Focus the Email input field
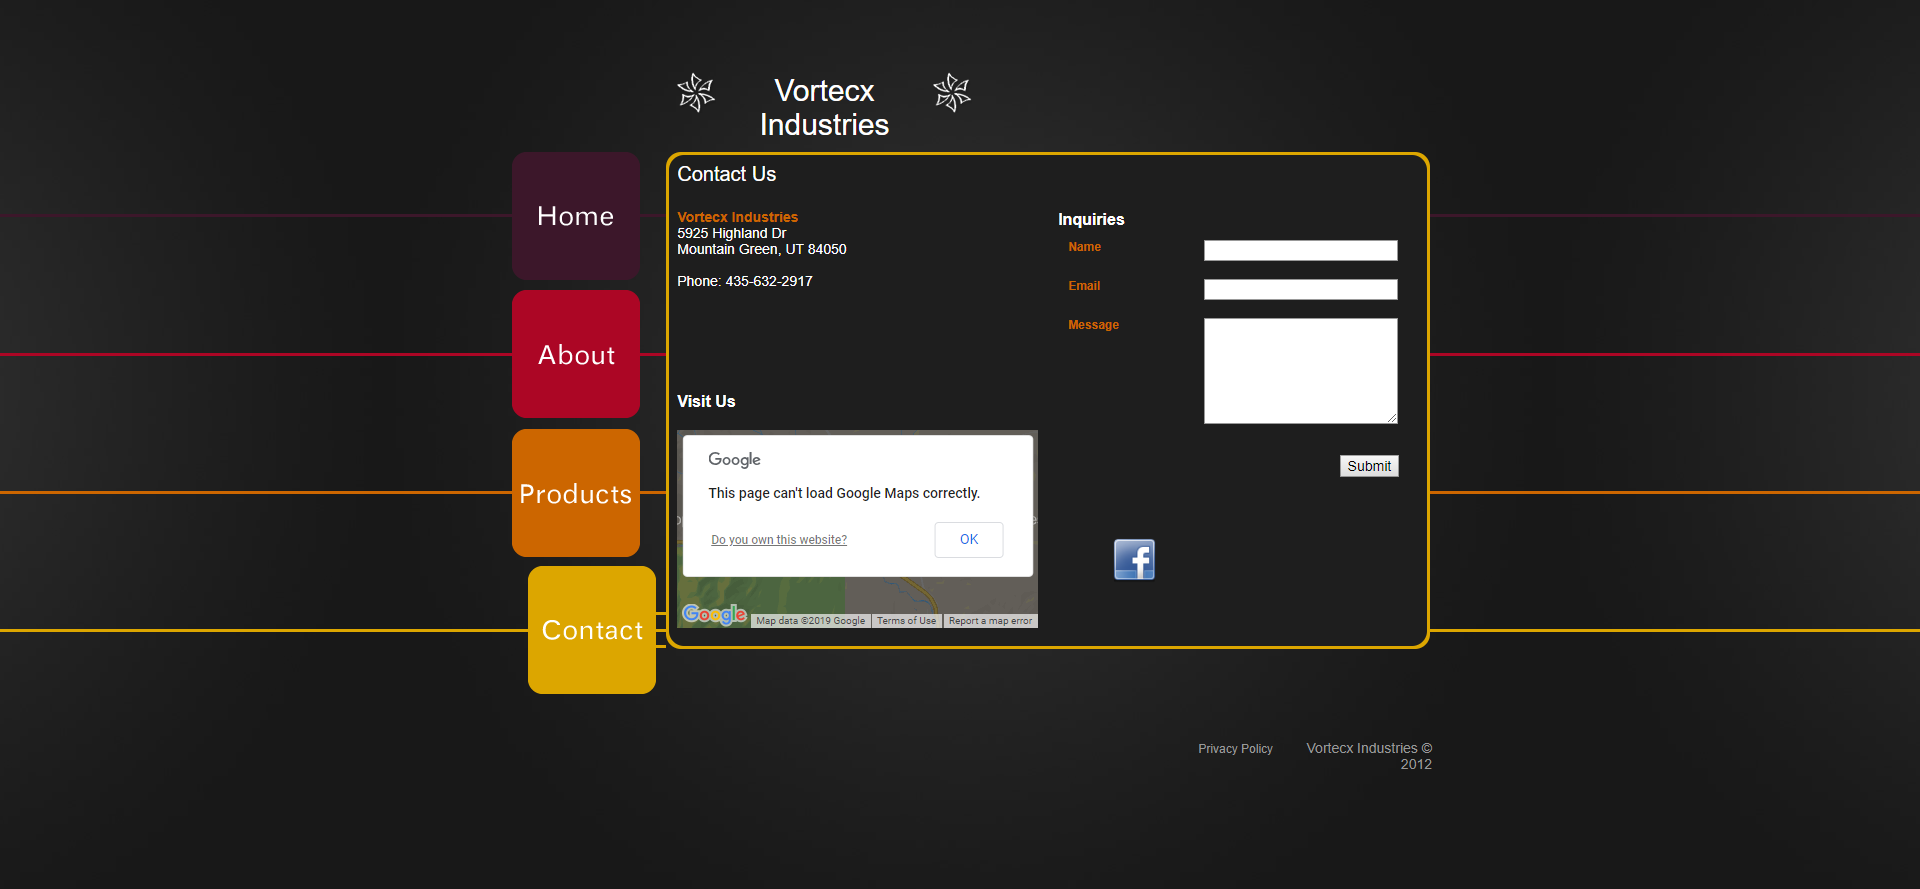The width and height of the screenshot is (1920, 889). (1300, 289)
